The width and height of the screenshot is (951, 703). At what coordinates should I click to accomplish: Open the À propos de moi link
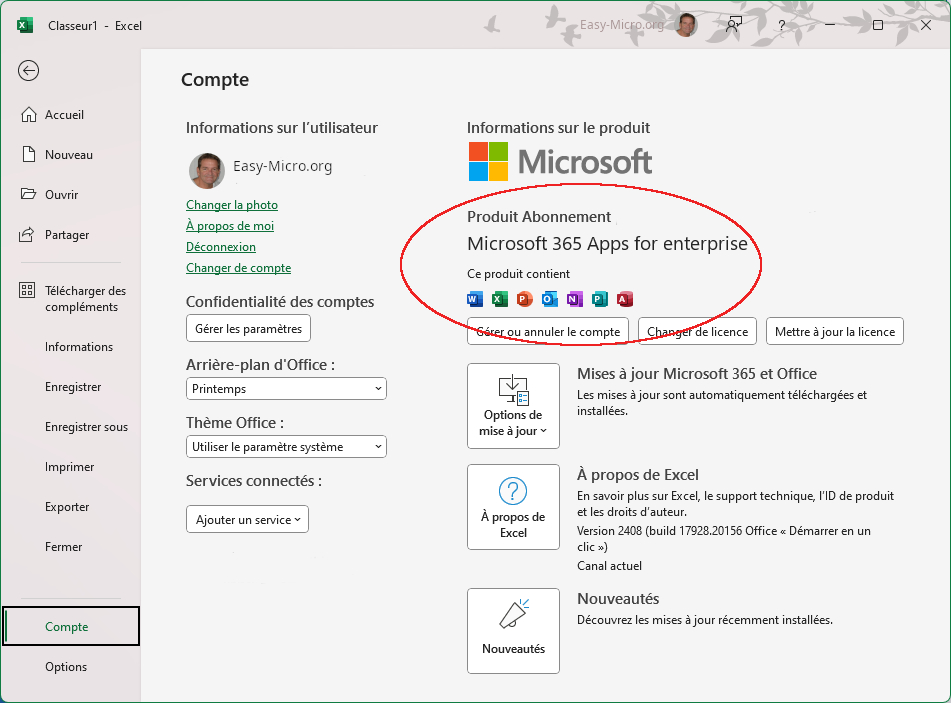[x=230, y=226]
